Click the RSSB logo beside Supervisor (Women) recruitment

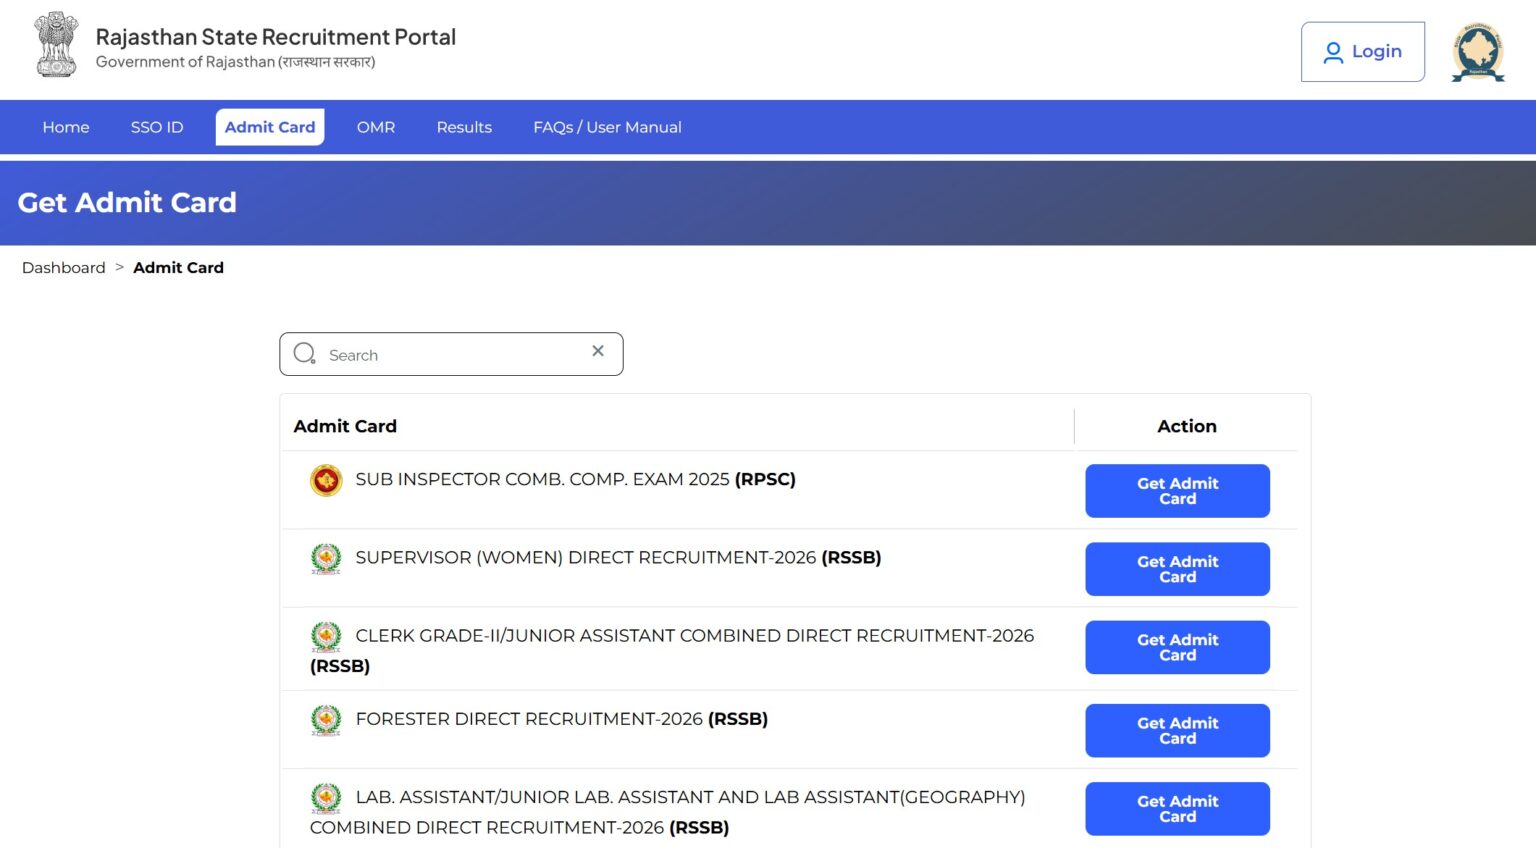tap(326, 559)
